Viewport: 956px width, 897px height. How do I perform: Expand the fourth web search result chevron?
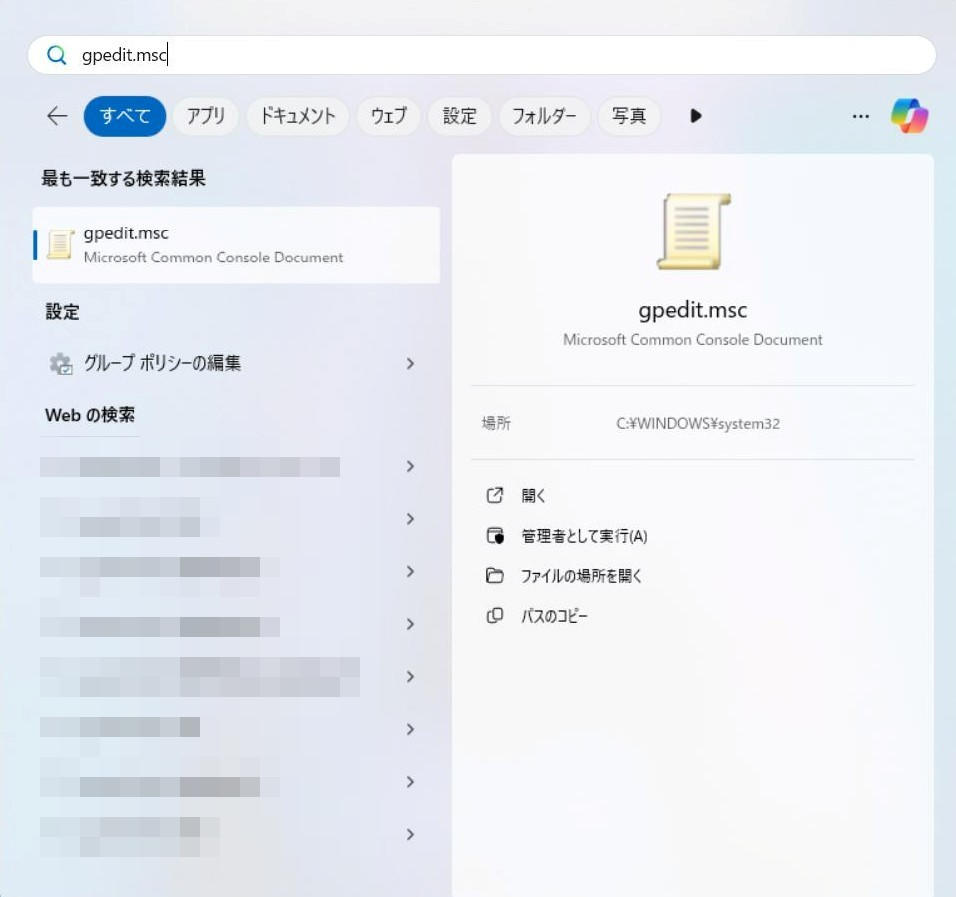coord(410,624)
